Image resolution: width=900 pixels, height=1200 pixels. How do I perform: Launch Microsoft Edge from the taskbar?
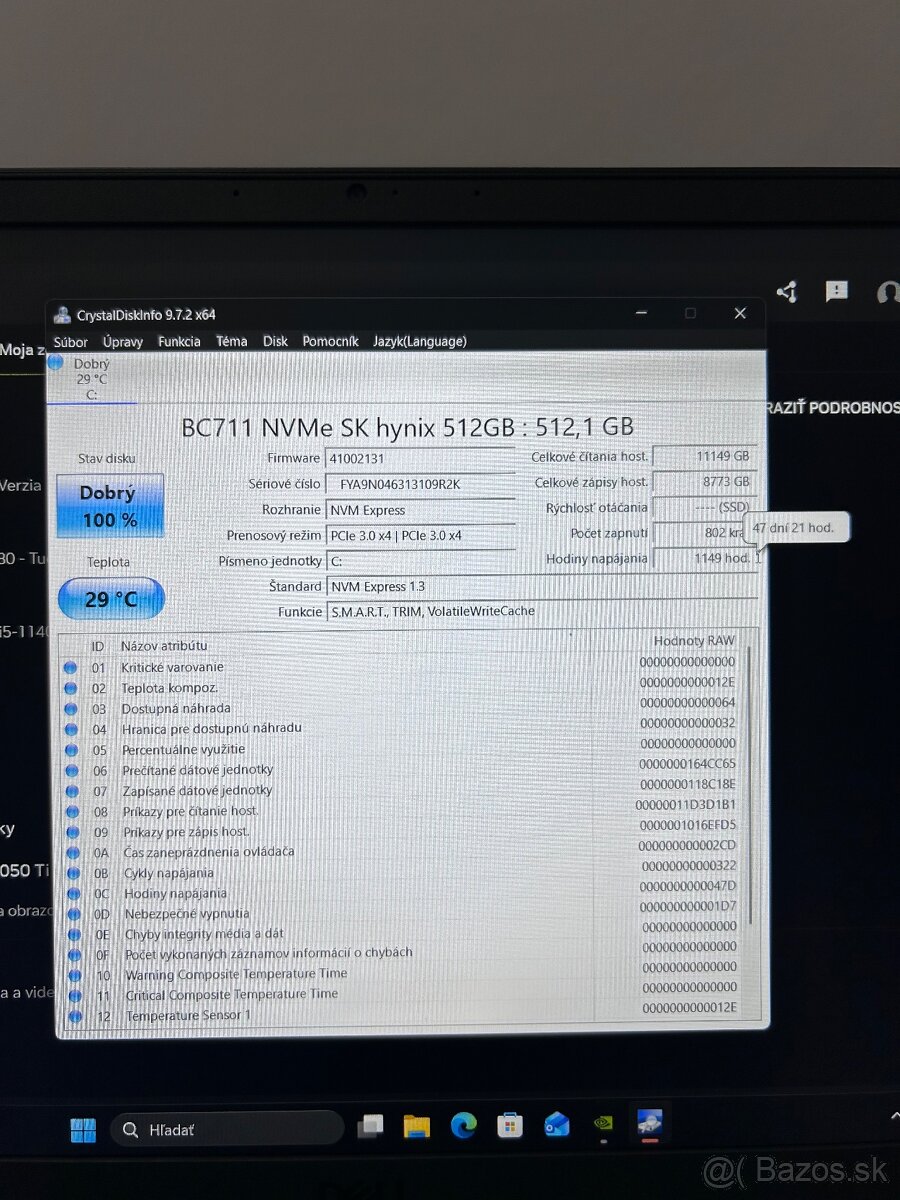(462, 1124)
